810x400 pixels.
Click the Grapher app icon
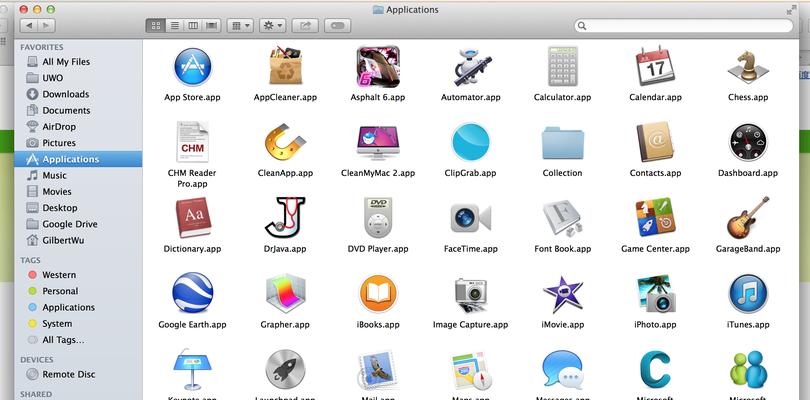coord(285,294)
